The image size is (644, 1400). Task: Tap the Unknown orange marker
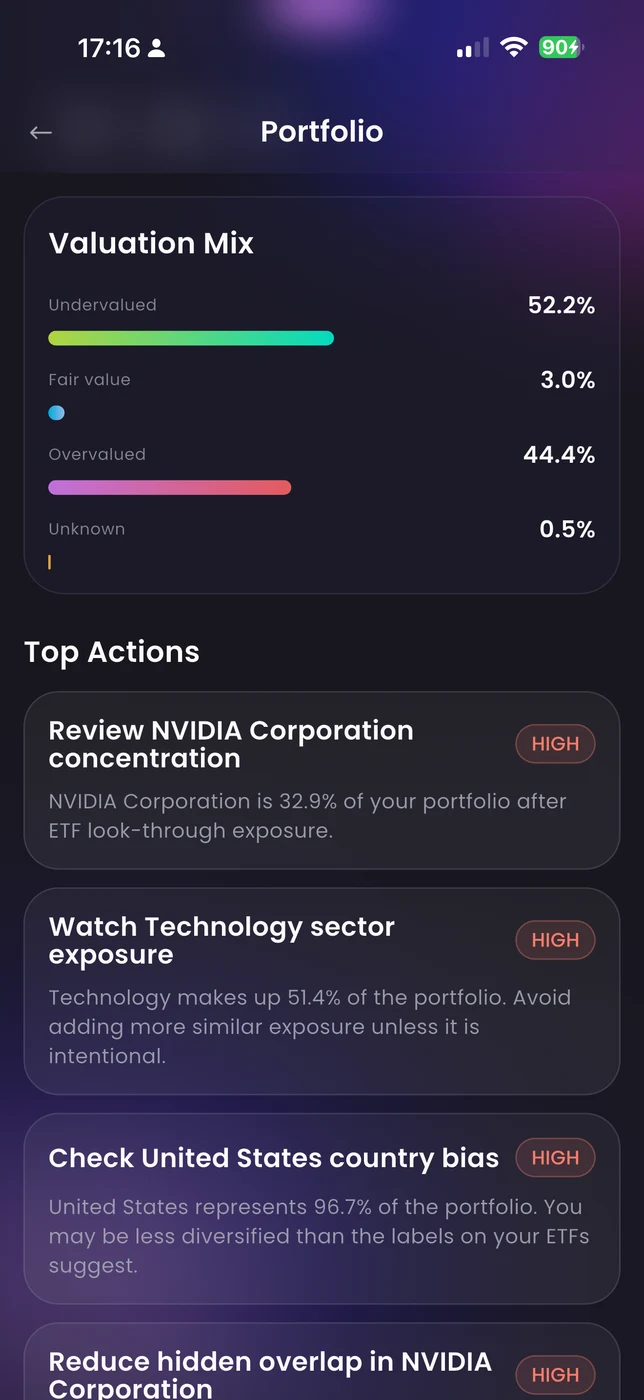pyautogui.click(x=50, y=563)
